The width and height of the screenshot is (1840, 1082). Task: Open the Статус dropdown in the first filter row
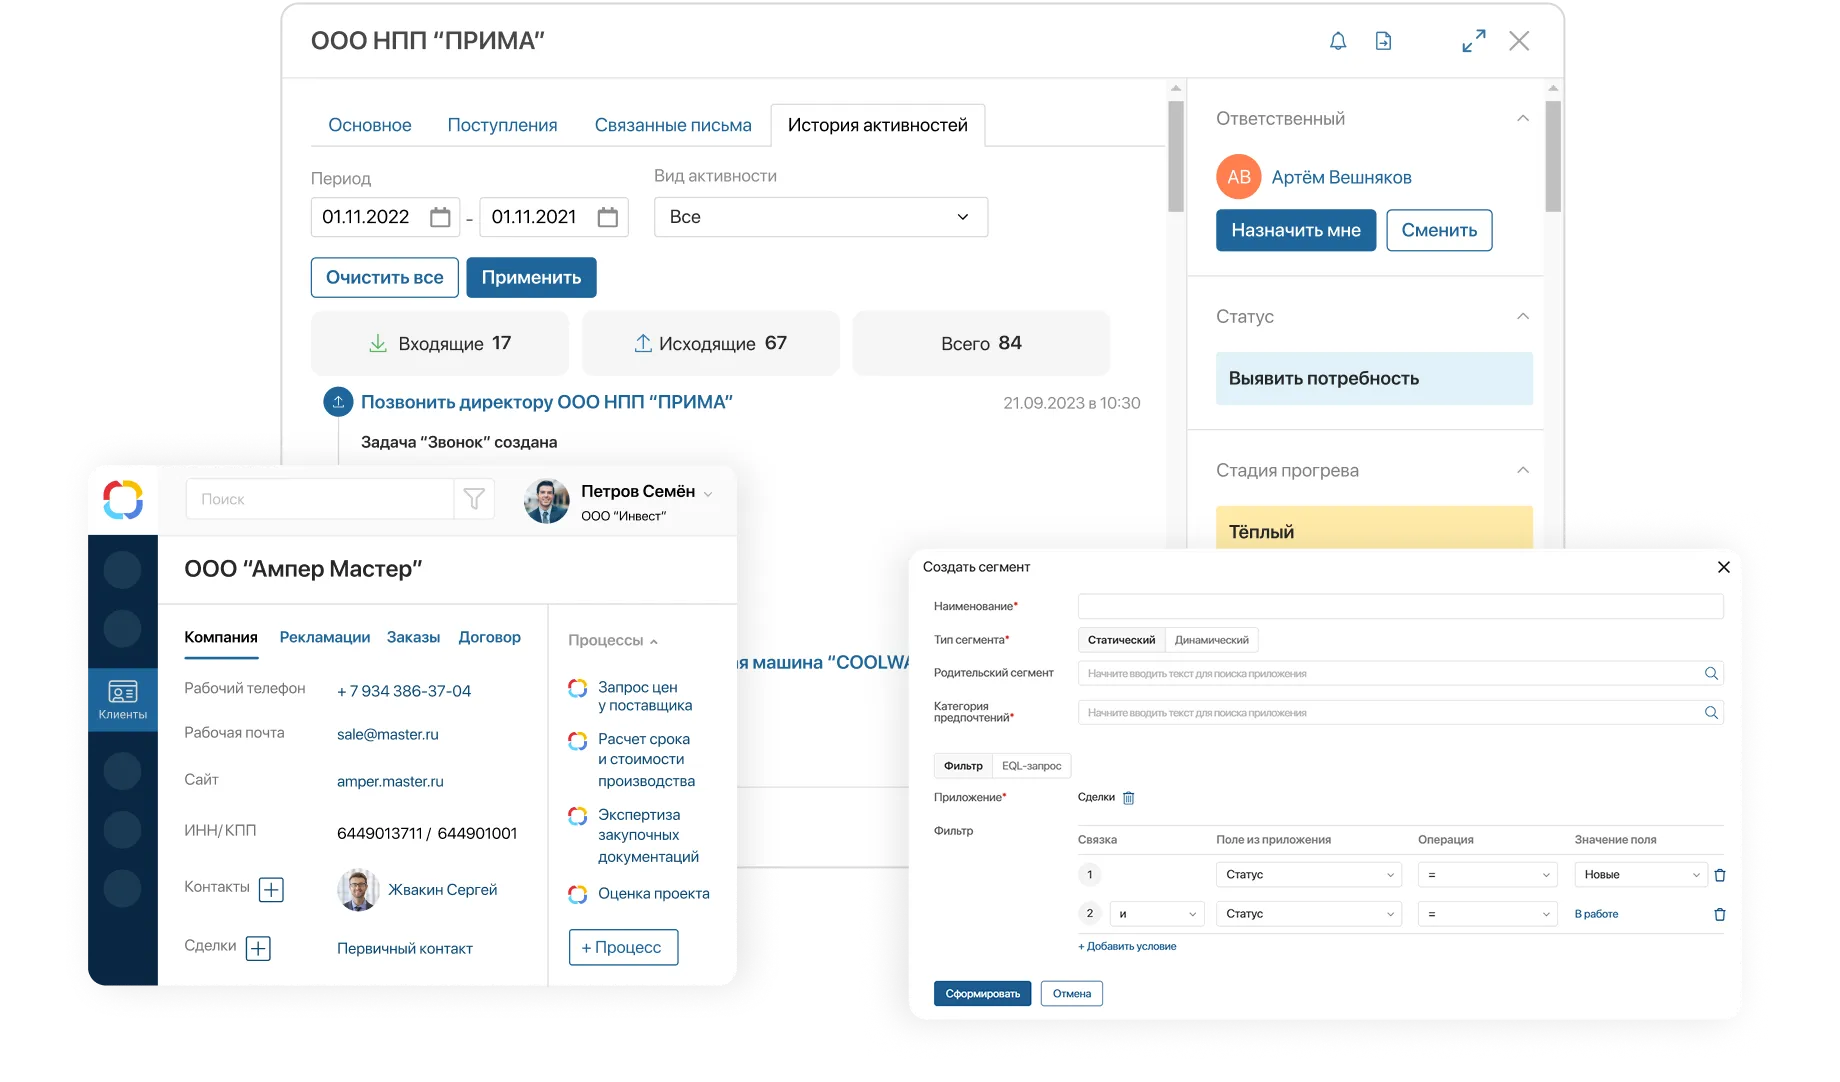tap(1308, 874)
